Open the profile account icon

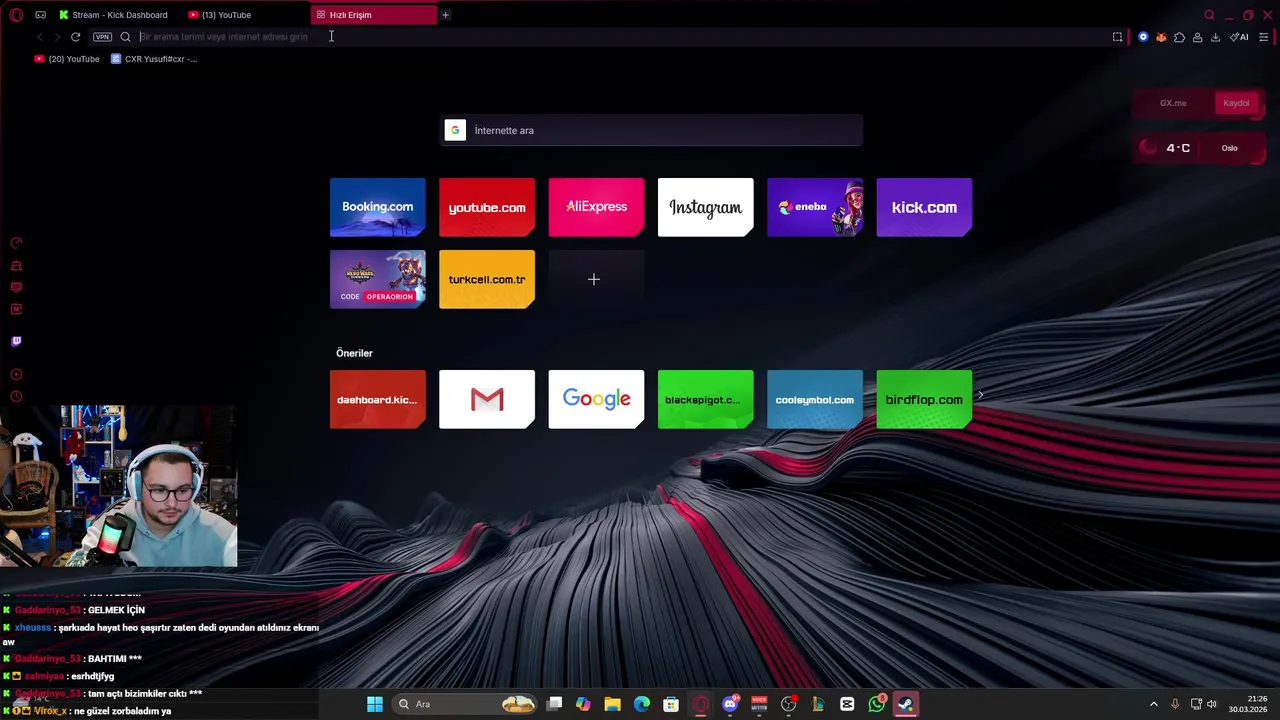pos(1197,37)
